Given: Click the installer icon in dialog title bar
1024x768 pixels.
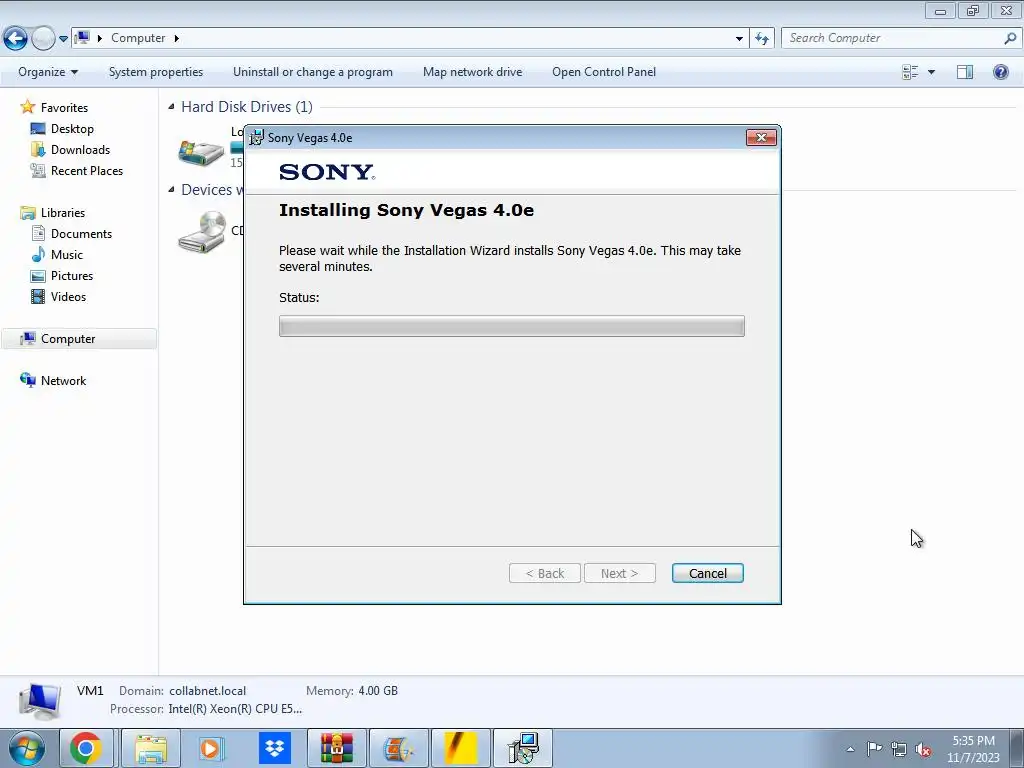Looking at the screenshot, I should [x=257, y=138].
